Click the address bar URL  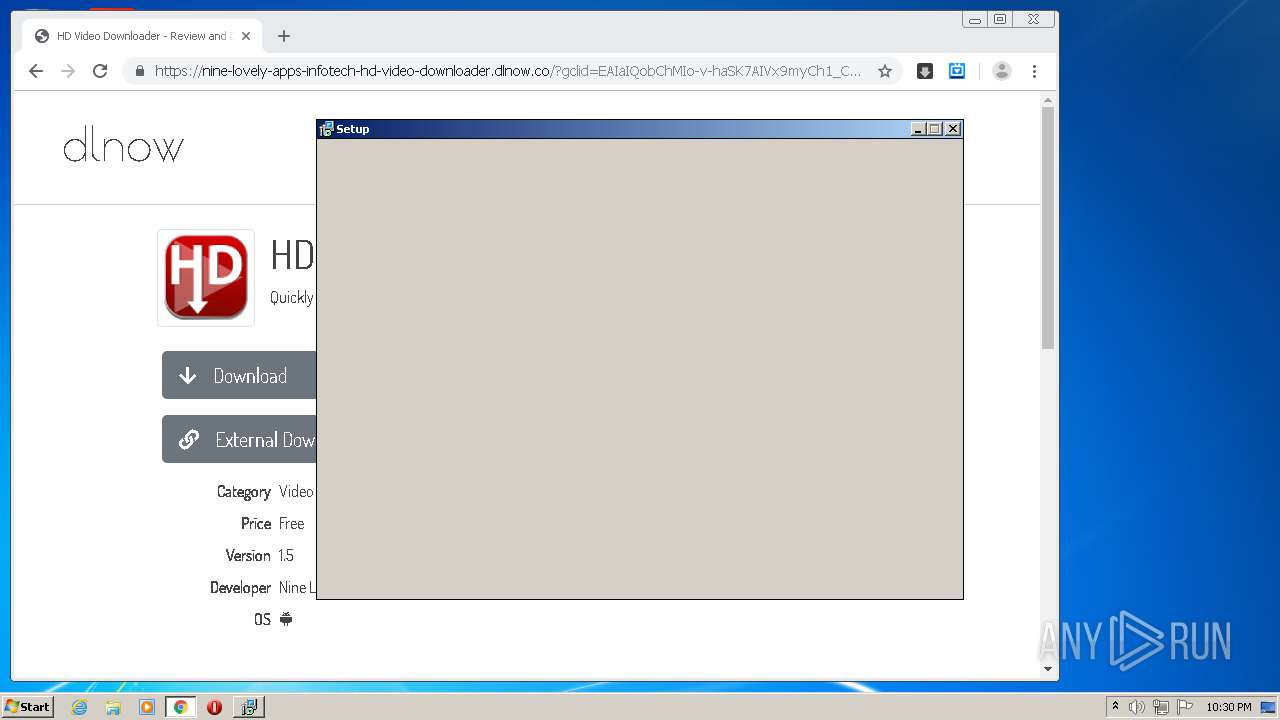point(508,71)
